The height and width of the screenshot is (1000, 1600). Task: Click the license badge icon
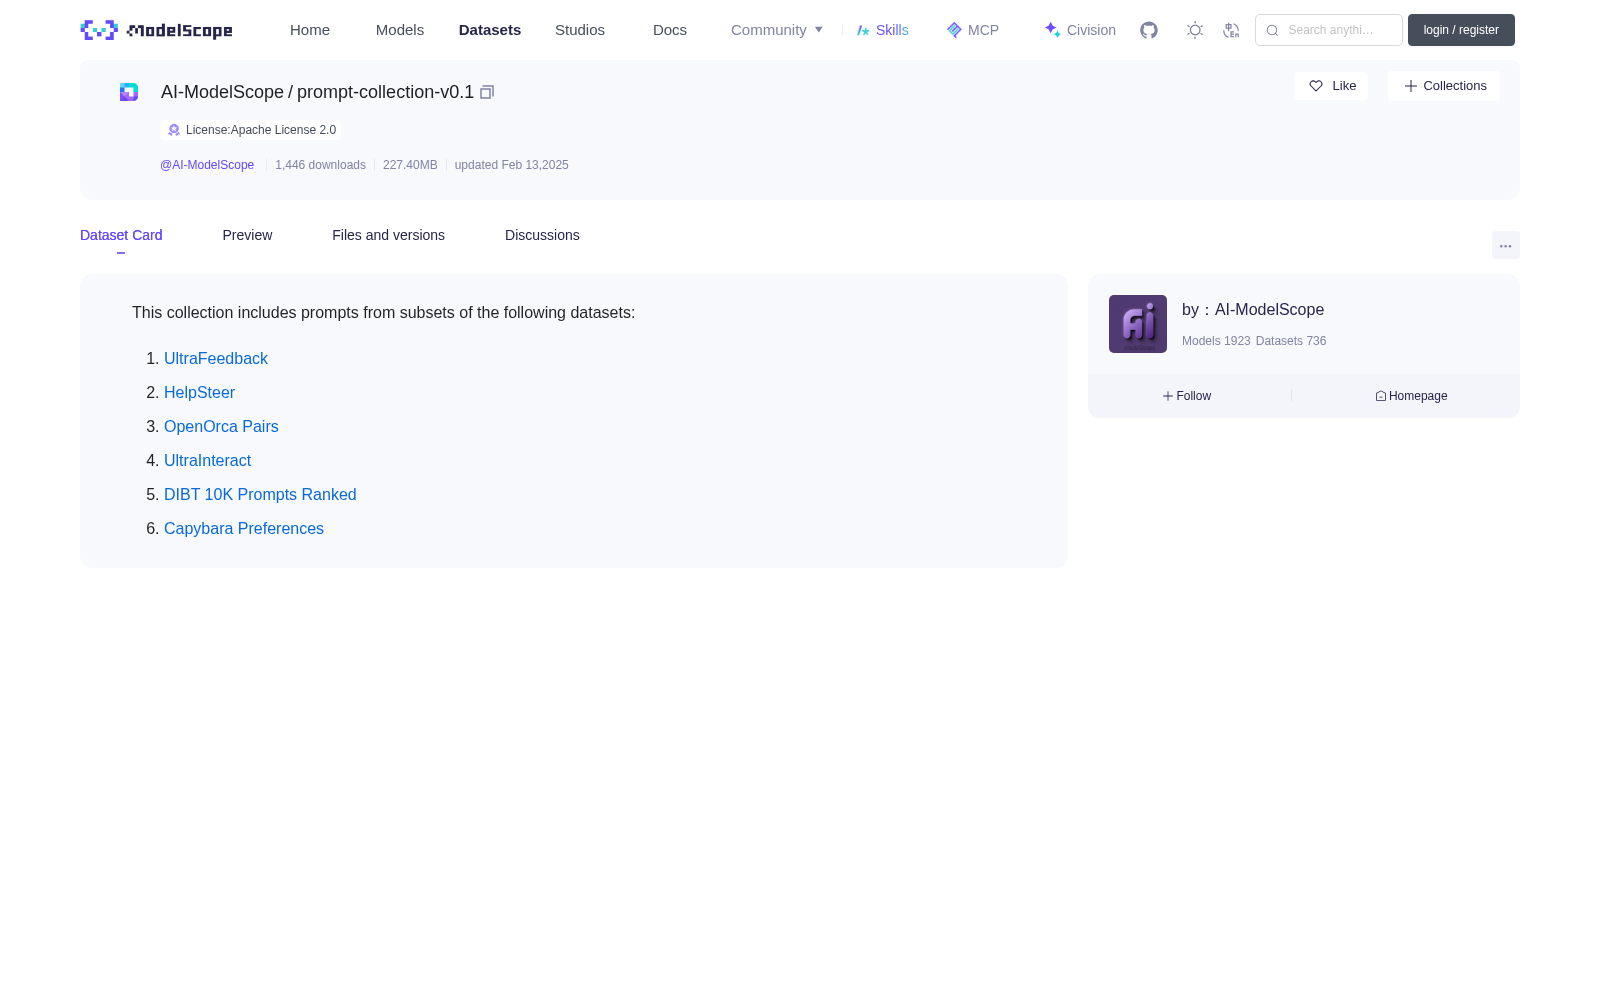[x=174, y=130]
